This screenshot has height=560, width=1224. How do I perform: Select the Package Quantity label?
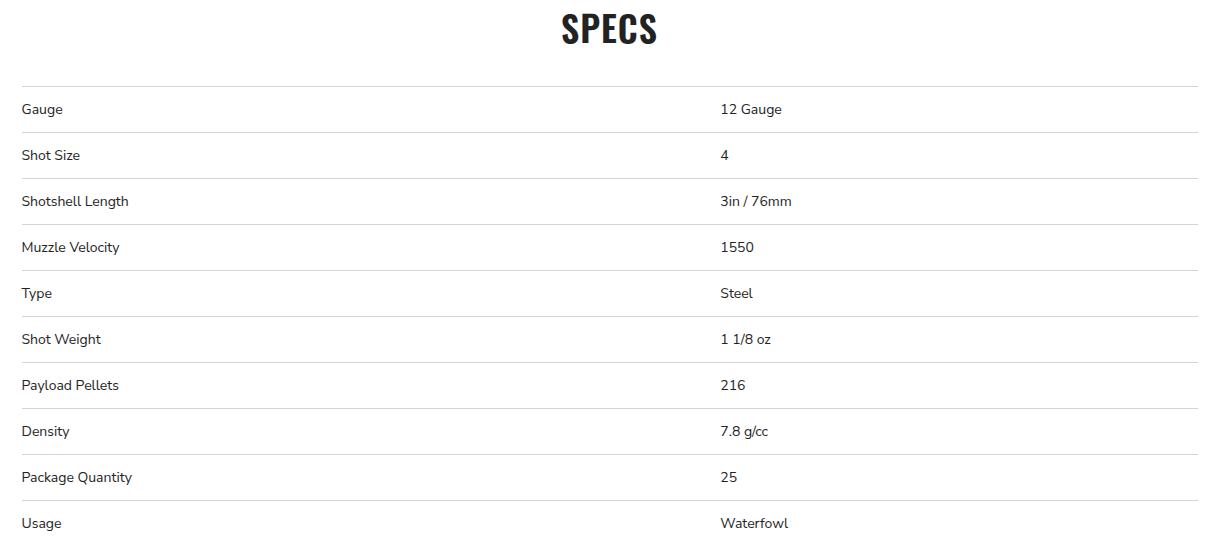tap(77, 478)
